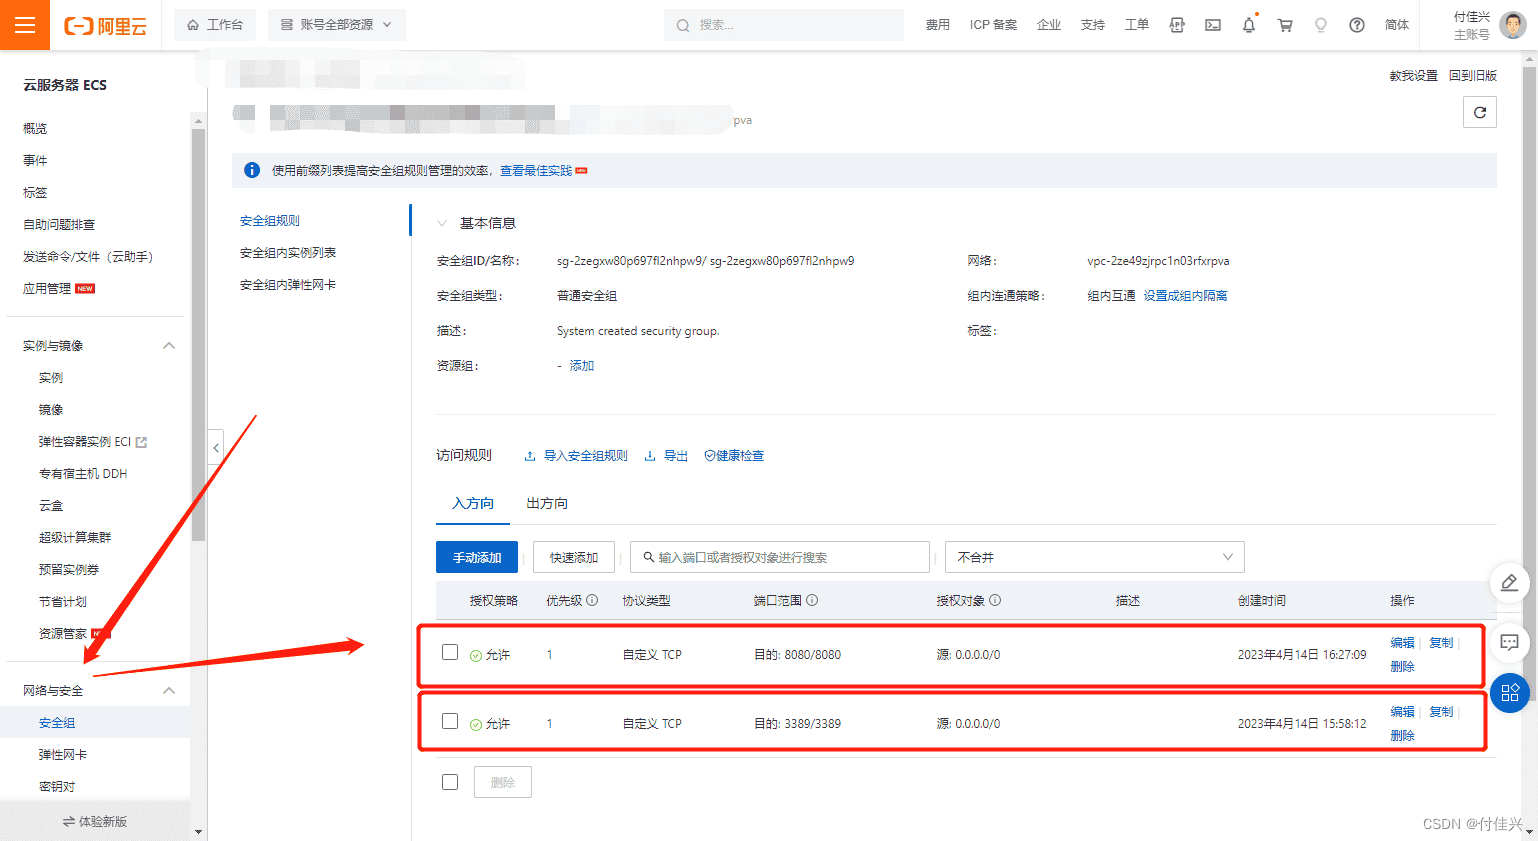Collapse the 实例与镜像 sidebar section
The width and height of the screenshot is (1538, 841).
(169, 346)
